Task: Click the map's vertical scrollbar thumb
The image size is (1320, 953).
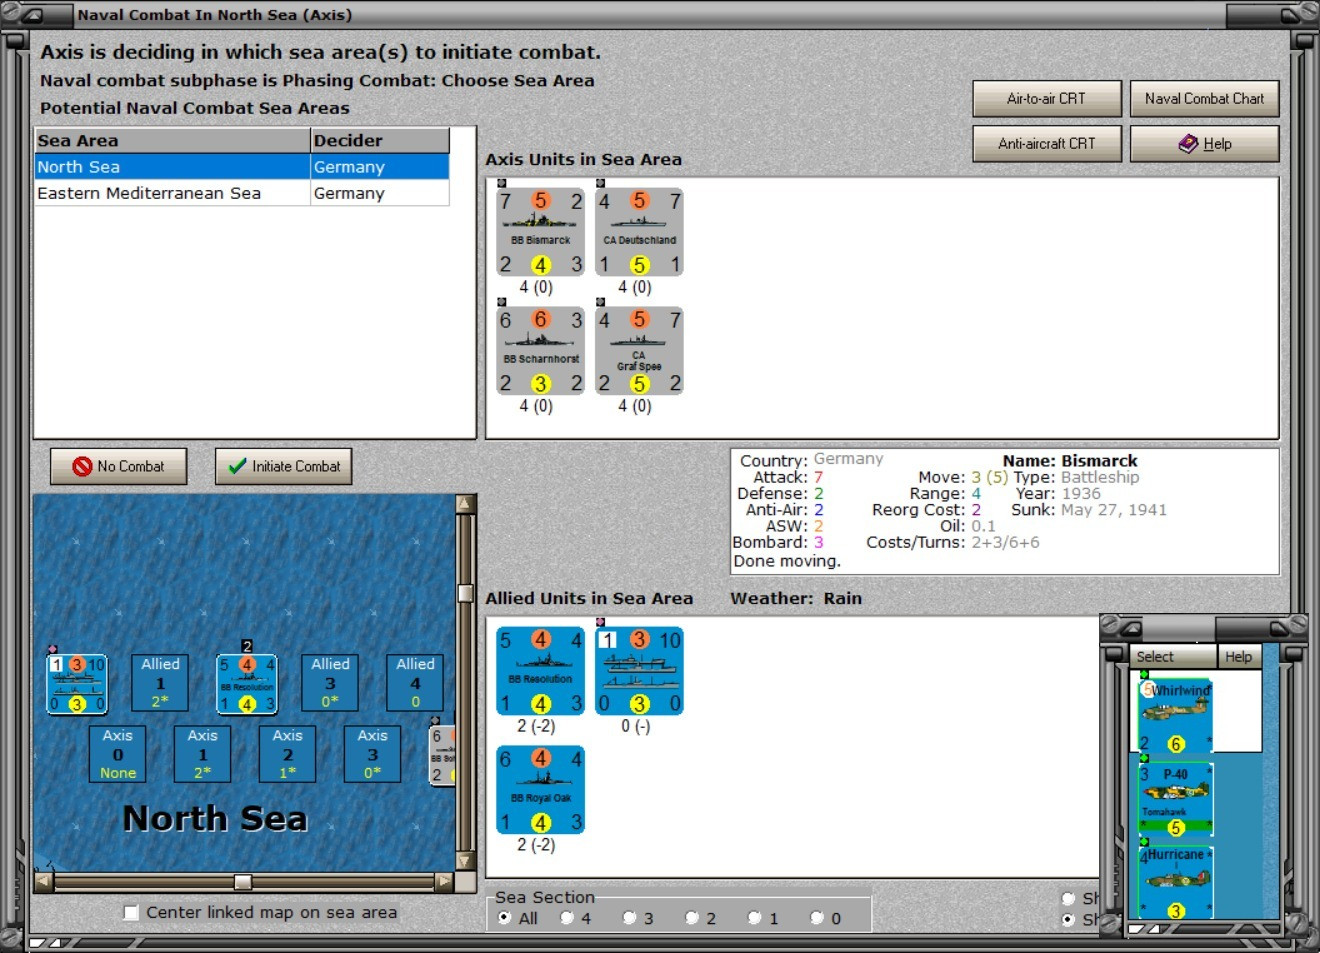Action: click(465, 593)
